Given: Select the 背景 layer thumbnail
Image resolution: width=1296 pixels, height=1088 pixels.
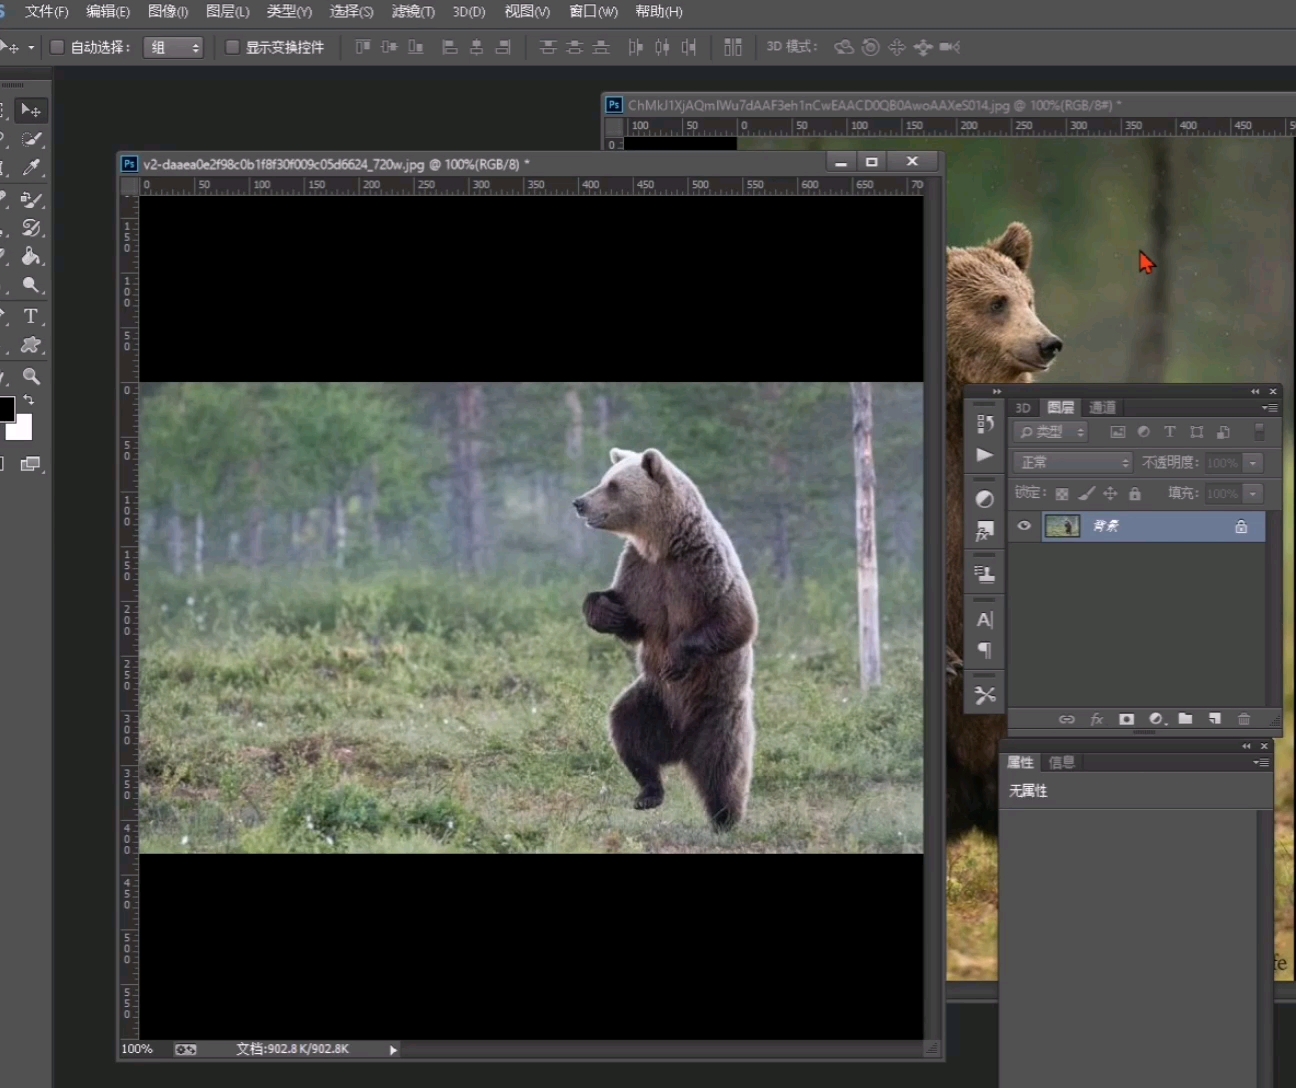Looking at the screenshot, I should coord(1061,526).
